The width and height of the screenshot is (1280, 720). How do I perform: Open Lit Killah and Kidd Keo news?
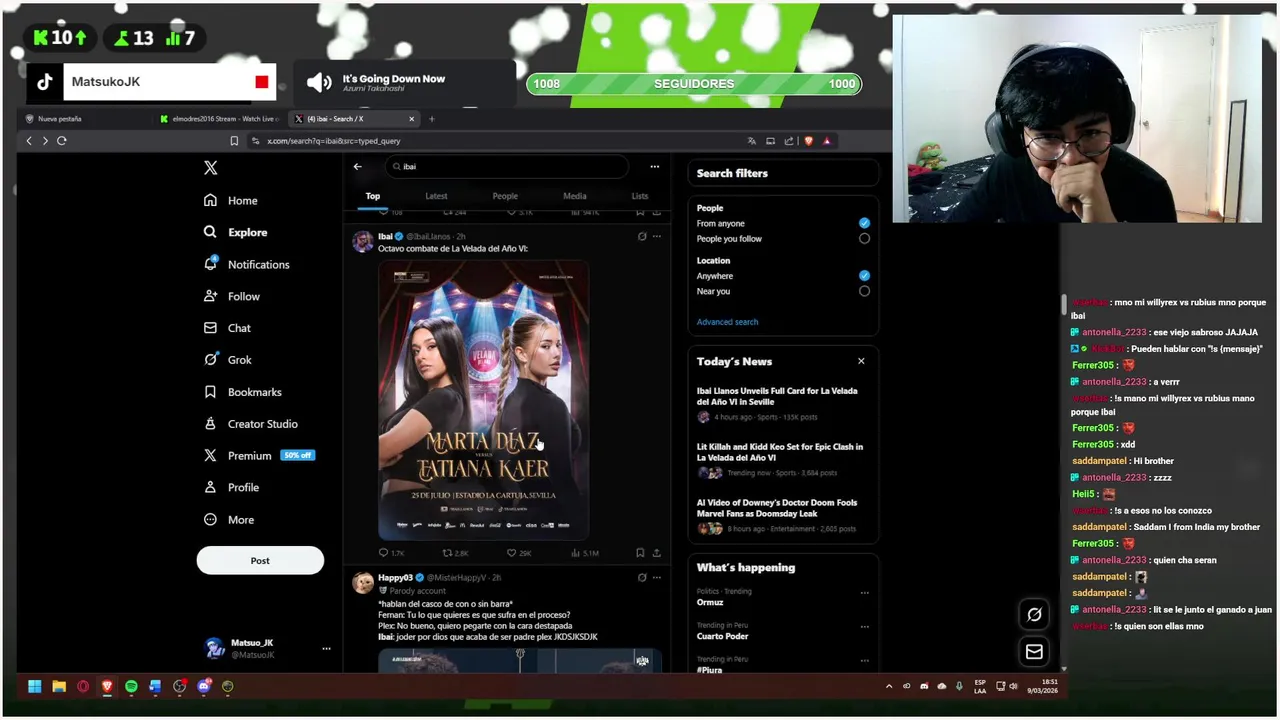click(x=782, y=459)
